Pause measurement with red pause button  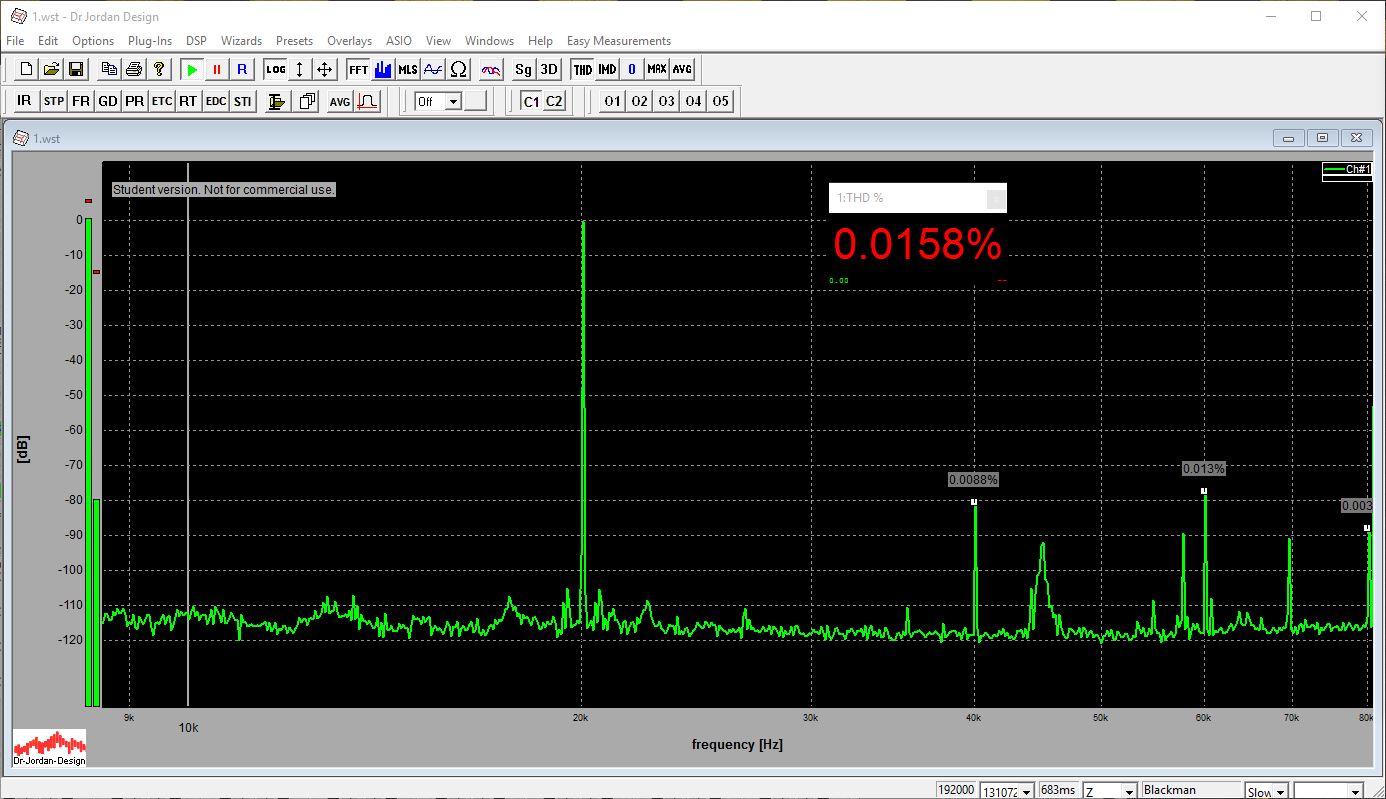point(216,69)
